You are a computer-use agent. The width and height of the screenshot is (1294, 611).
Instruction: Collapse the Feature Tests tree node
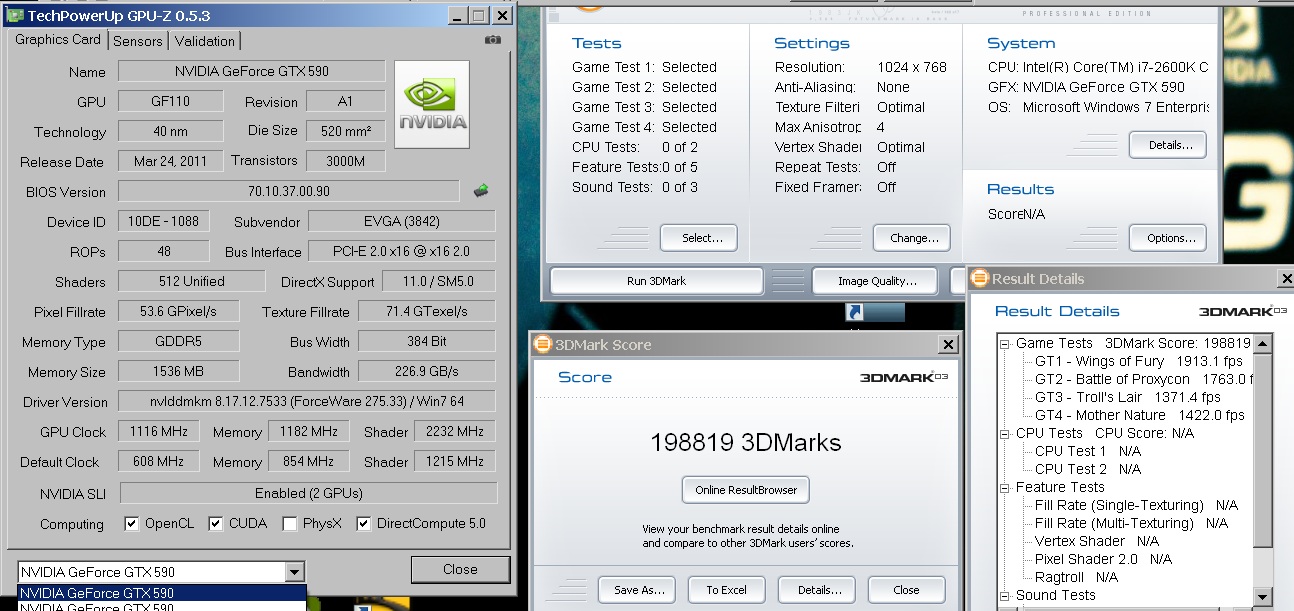click(x=1005, y=487)
